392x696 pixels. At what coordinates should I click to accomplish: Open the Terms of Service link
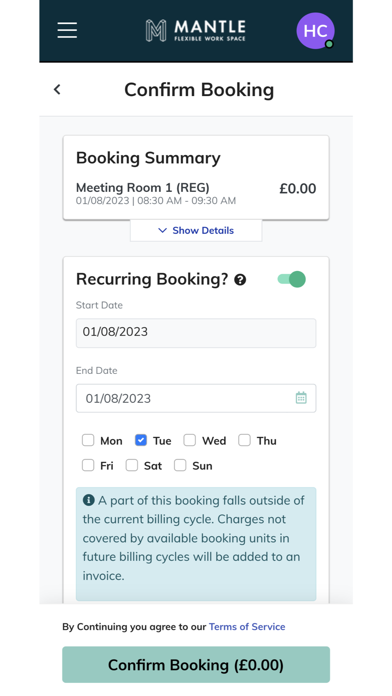(x=247, y=627)
